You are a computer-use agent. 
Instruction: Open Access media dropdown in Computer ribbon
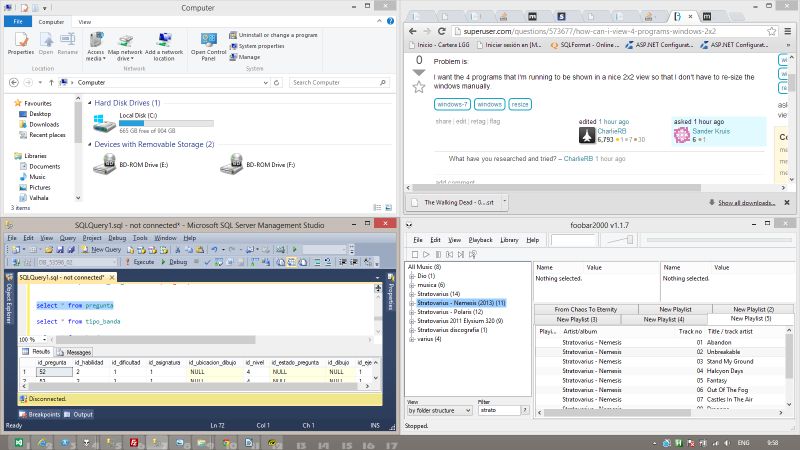(x=95, y=46)
